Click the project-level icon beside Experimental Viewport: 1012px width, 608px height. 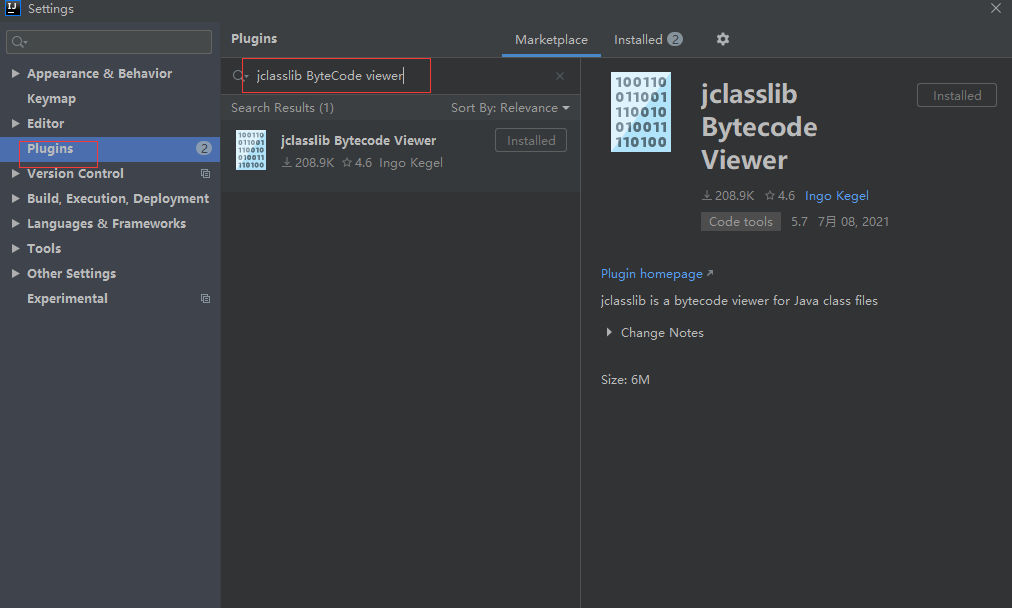point(205,299)
